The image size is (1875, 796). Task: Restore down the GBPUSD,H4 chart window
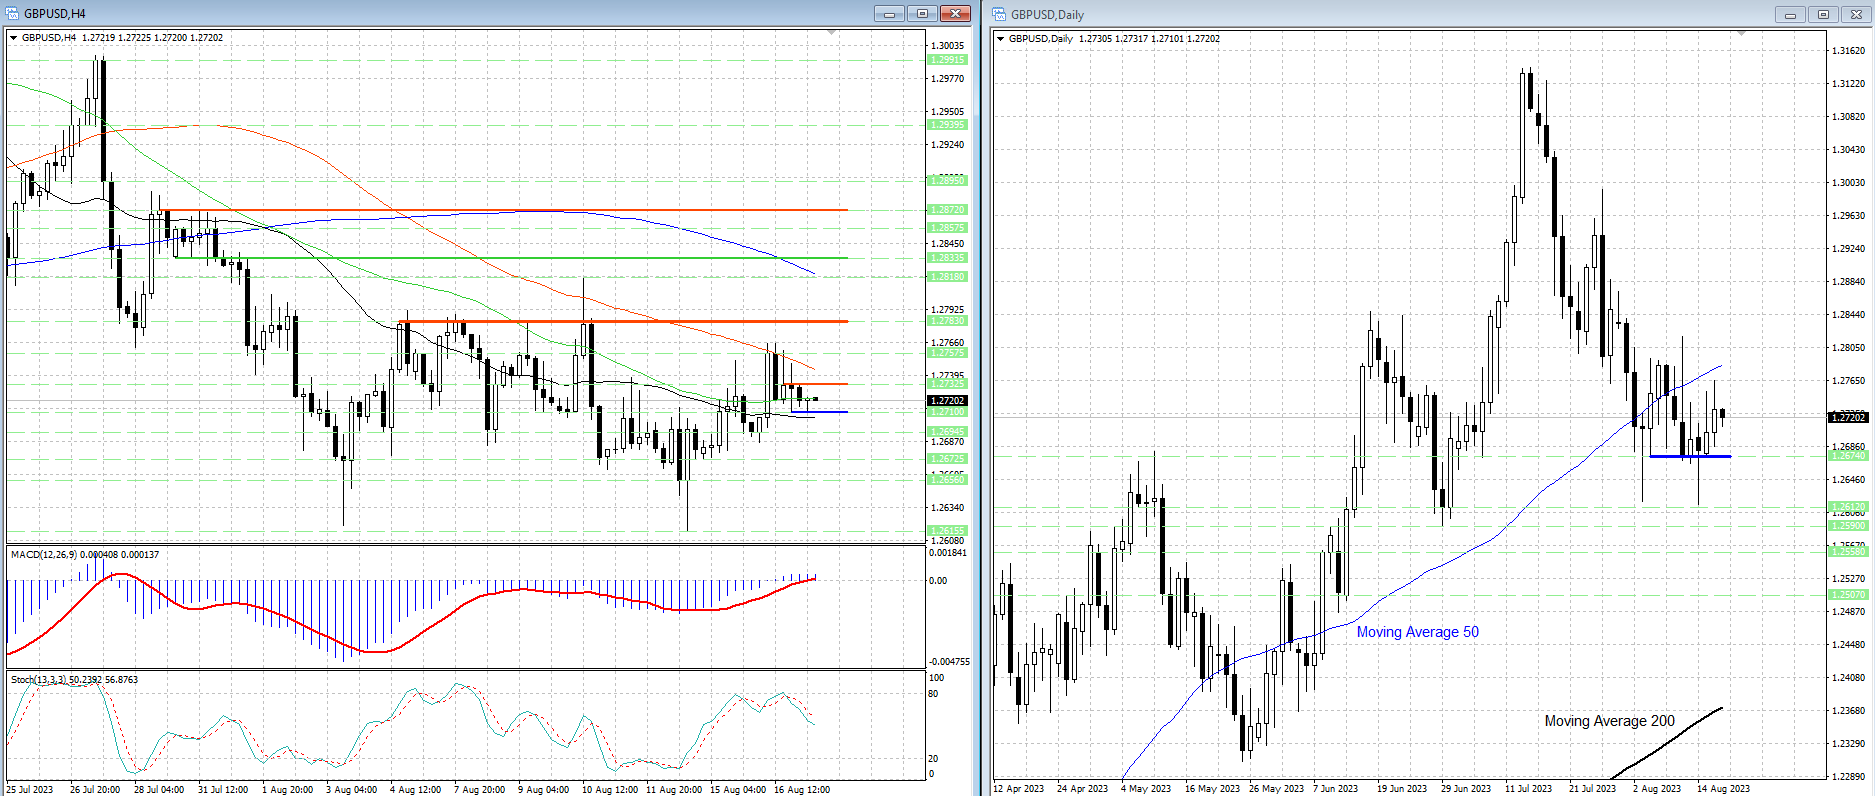pyautogui.click(x=922, y=14)
